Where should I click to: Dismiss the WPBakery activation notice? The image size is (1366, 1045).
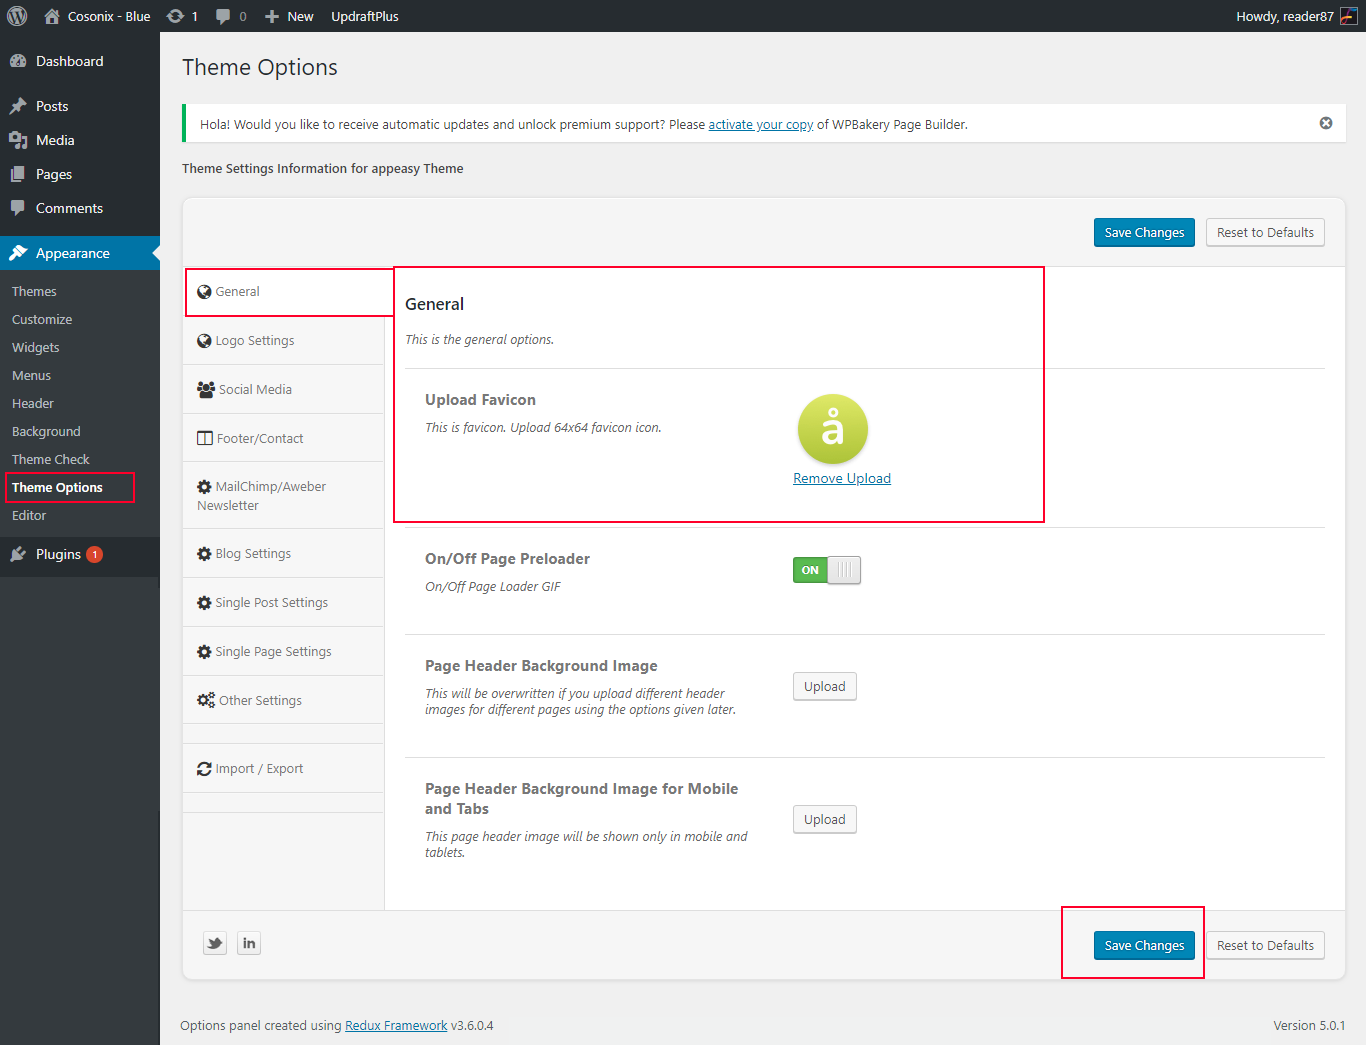pyautogui.click(x=1325, y=123)
